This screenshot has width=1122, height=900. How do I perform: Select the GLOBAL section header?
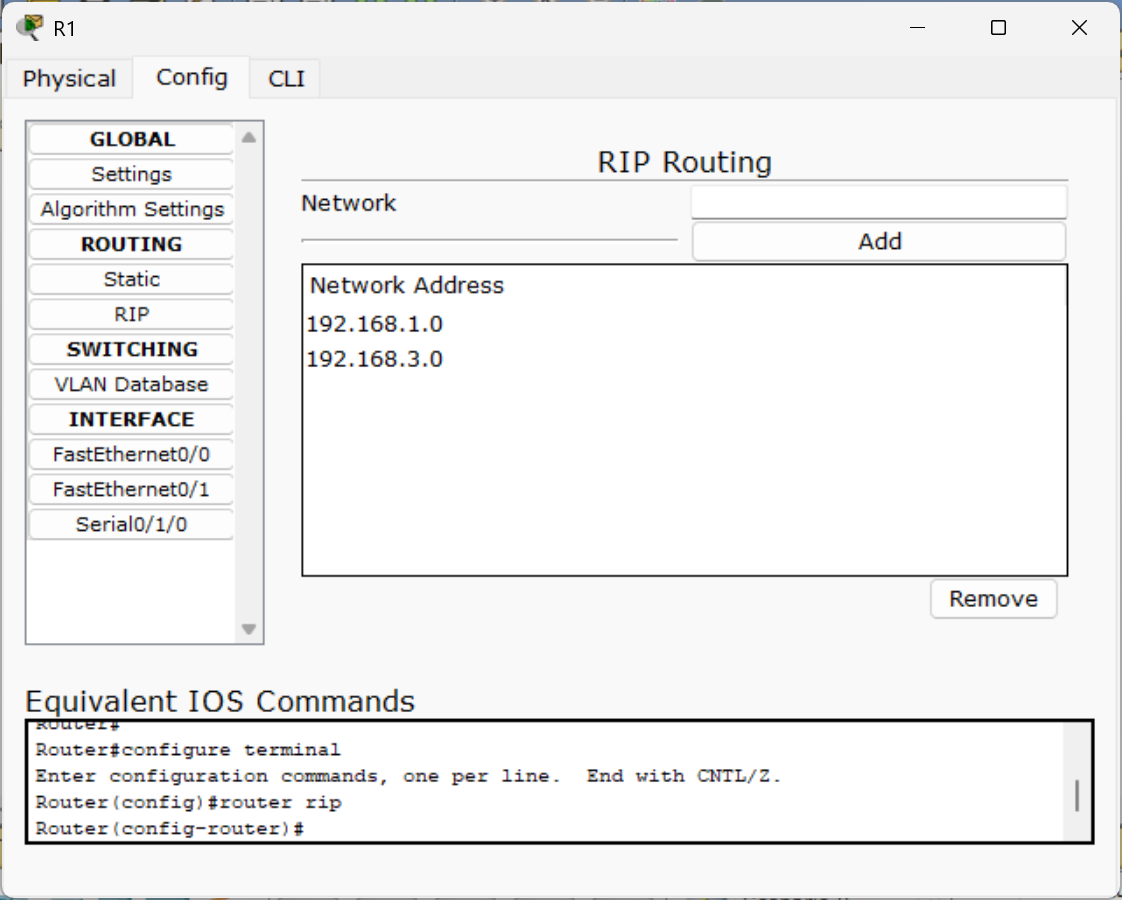click(132, 139)
